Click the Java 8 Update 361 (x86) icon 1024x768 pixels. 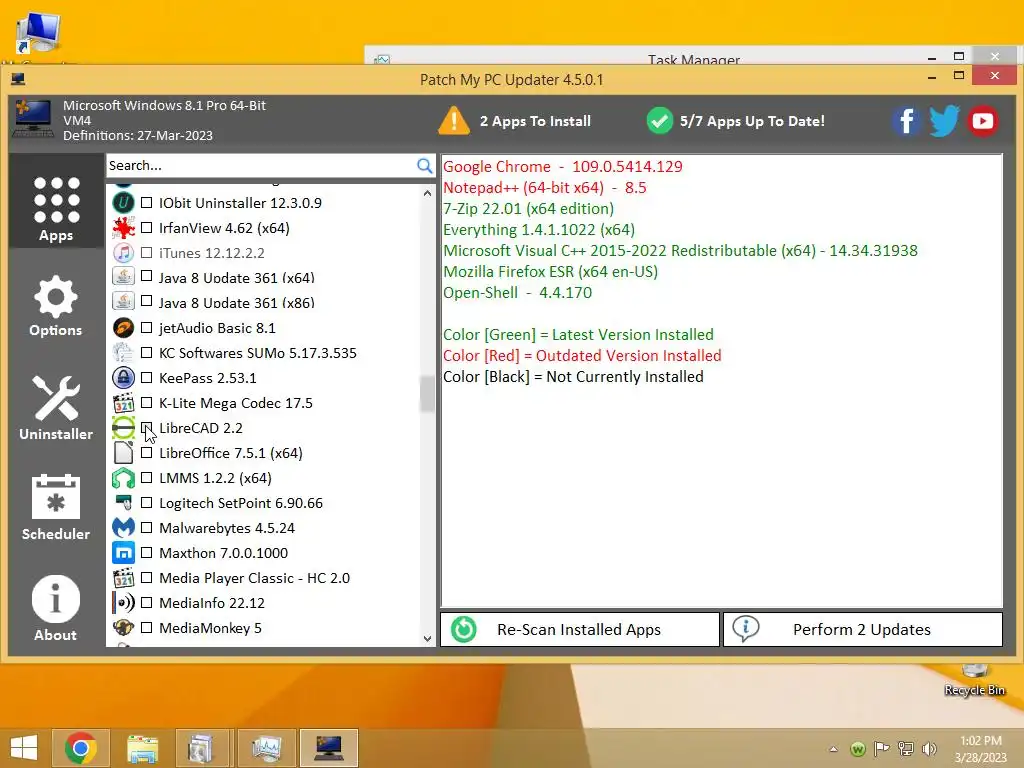click(123, 302)
